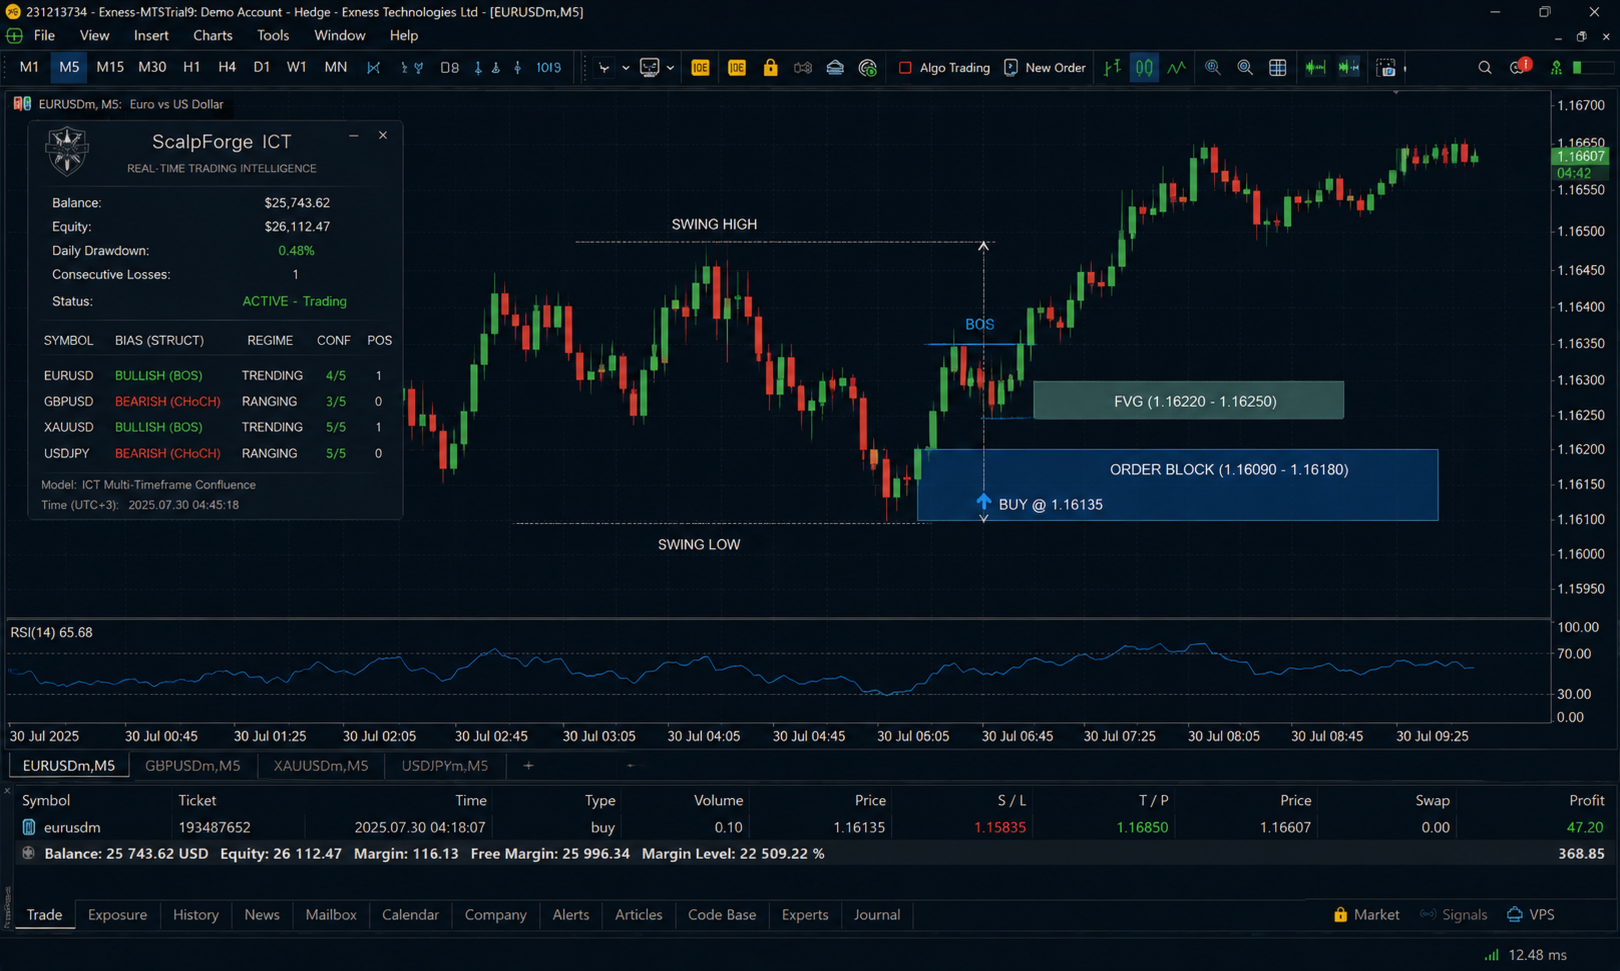Take a chart screenshot icon
This screenshot has height=971, width=1620.
(x=1386, y=68)
